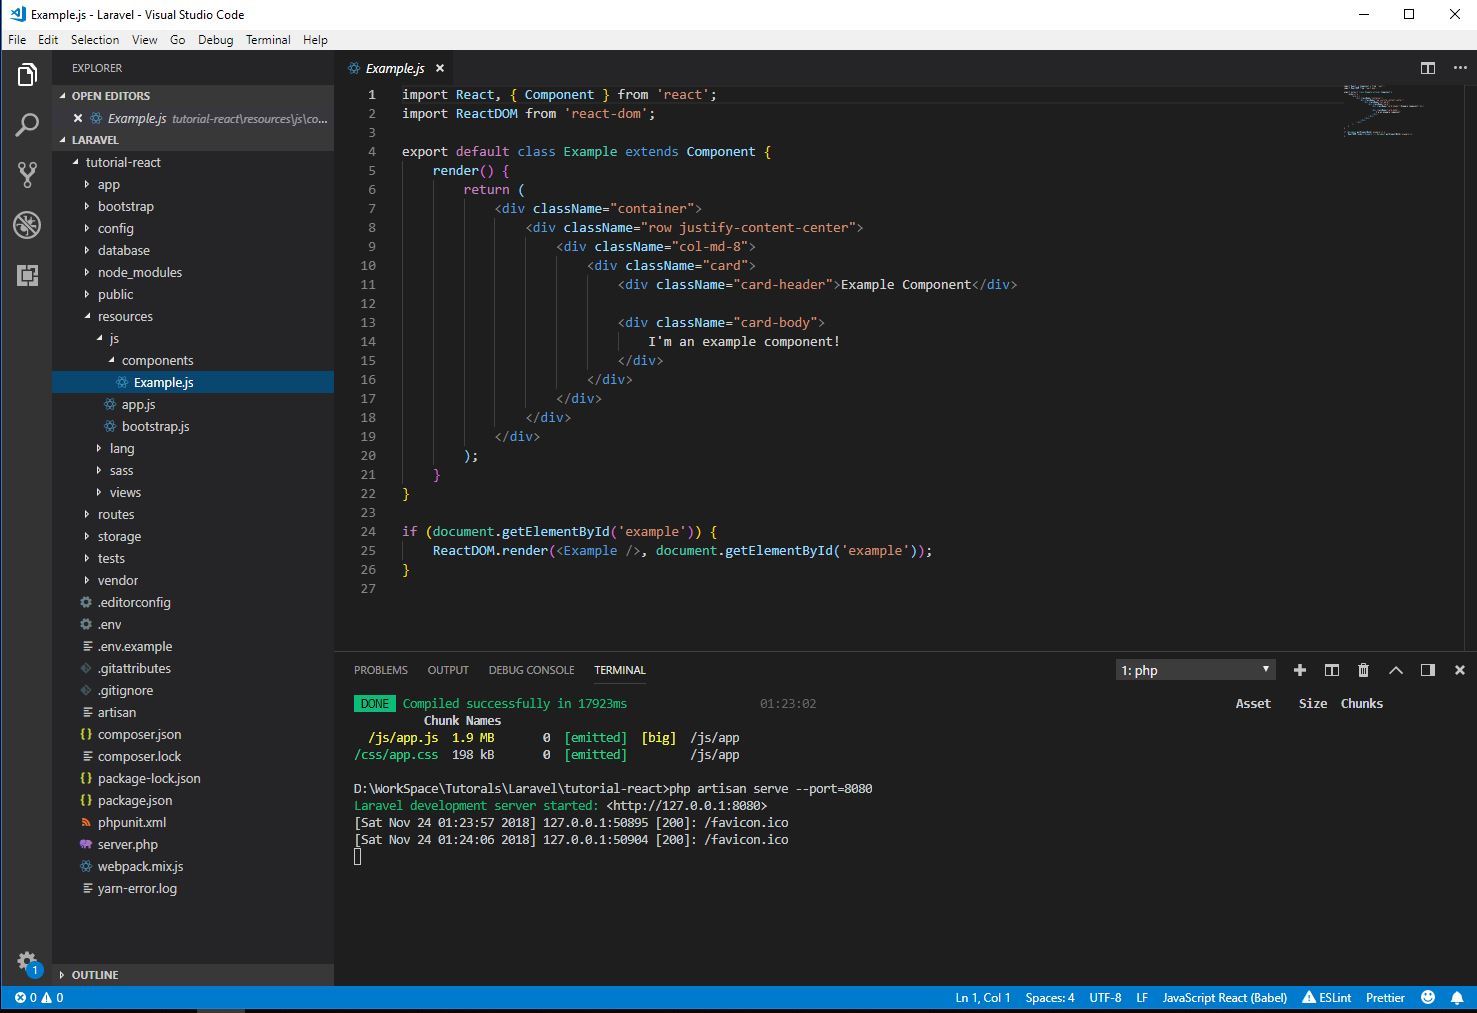Hide the terminal panel
This screenshot has width=1477, height=1013.
pos(1459,669)
